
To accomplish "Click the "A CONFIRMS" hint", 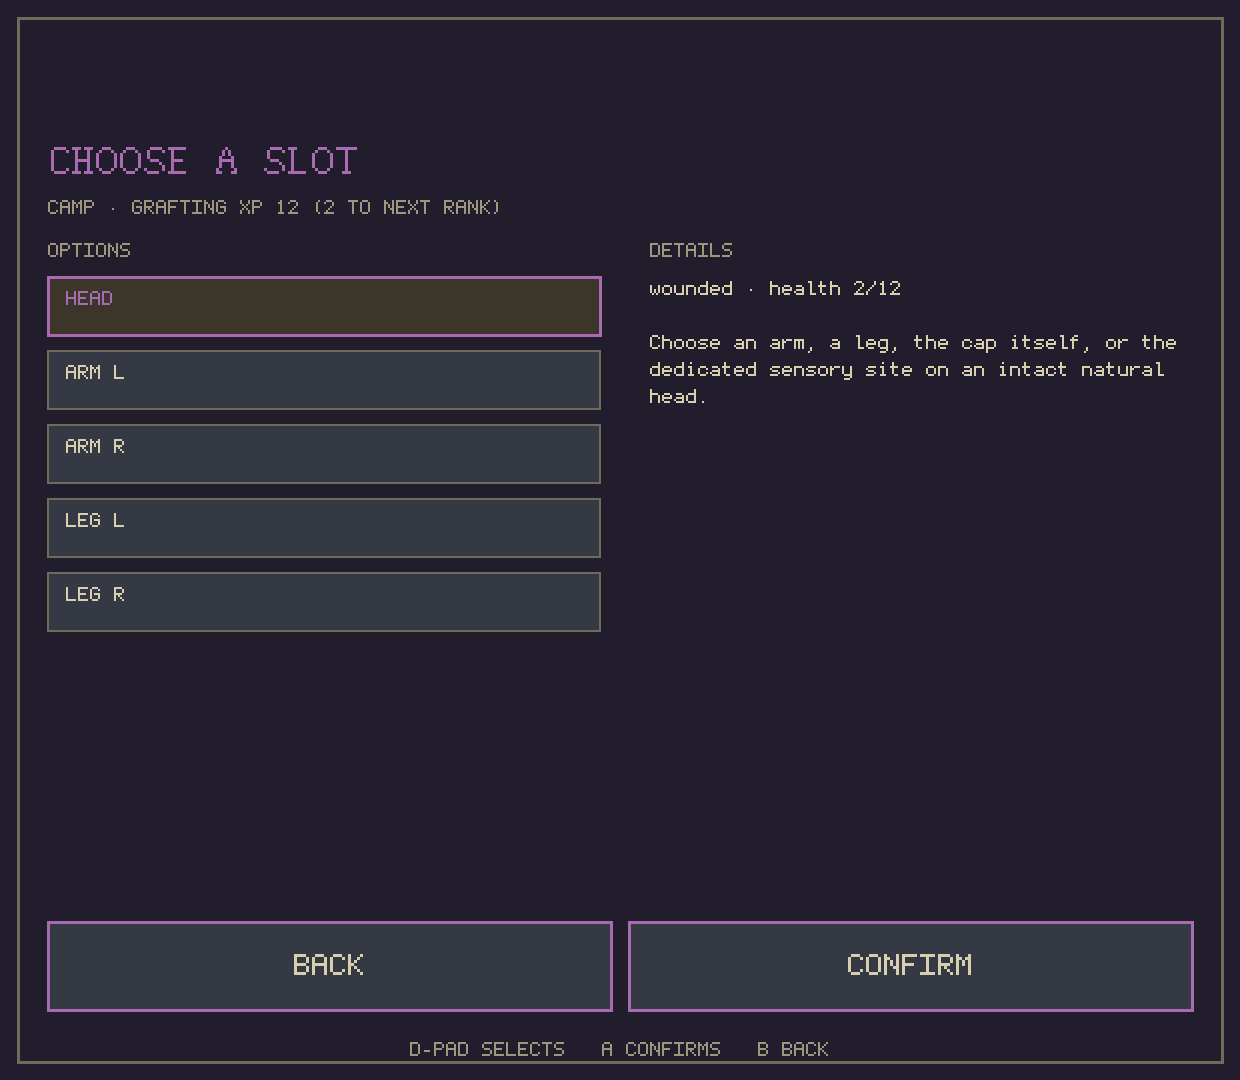I will point(661,1049).
